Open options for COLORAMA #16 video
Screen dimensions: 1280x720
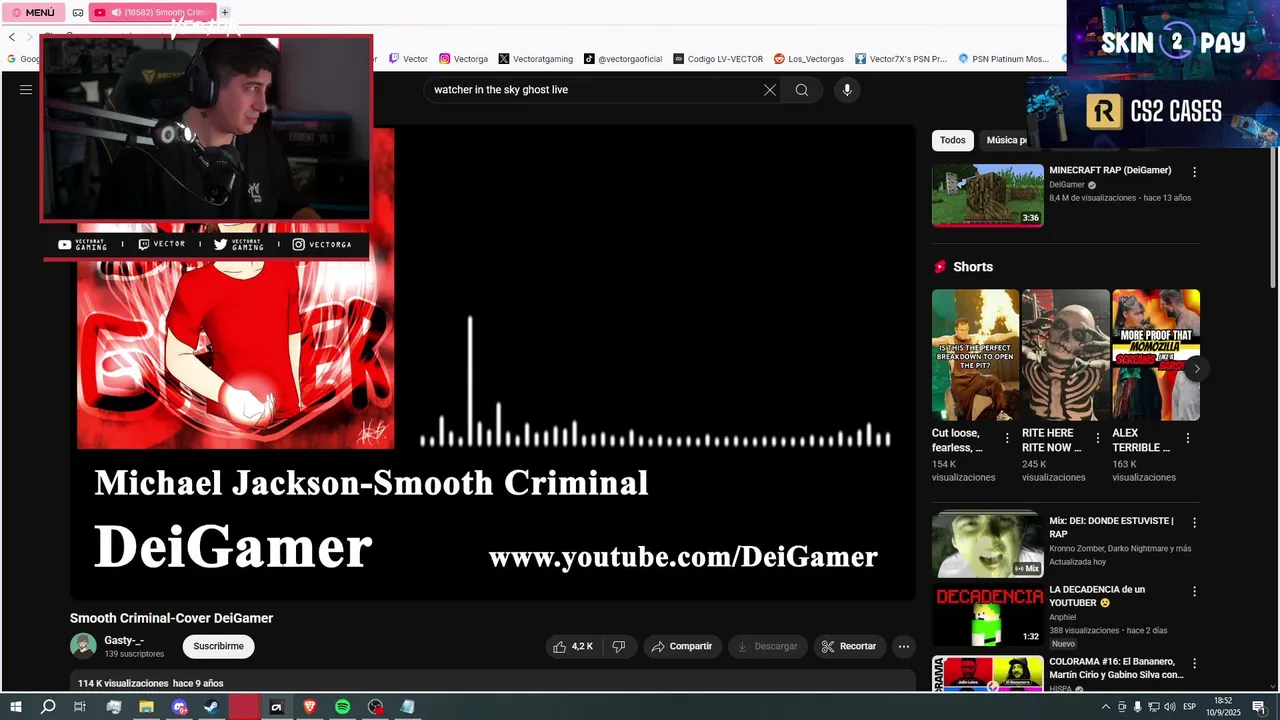click(x=1194, y=664)
